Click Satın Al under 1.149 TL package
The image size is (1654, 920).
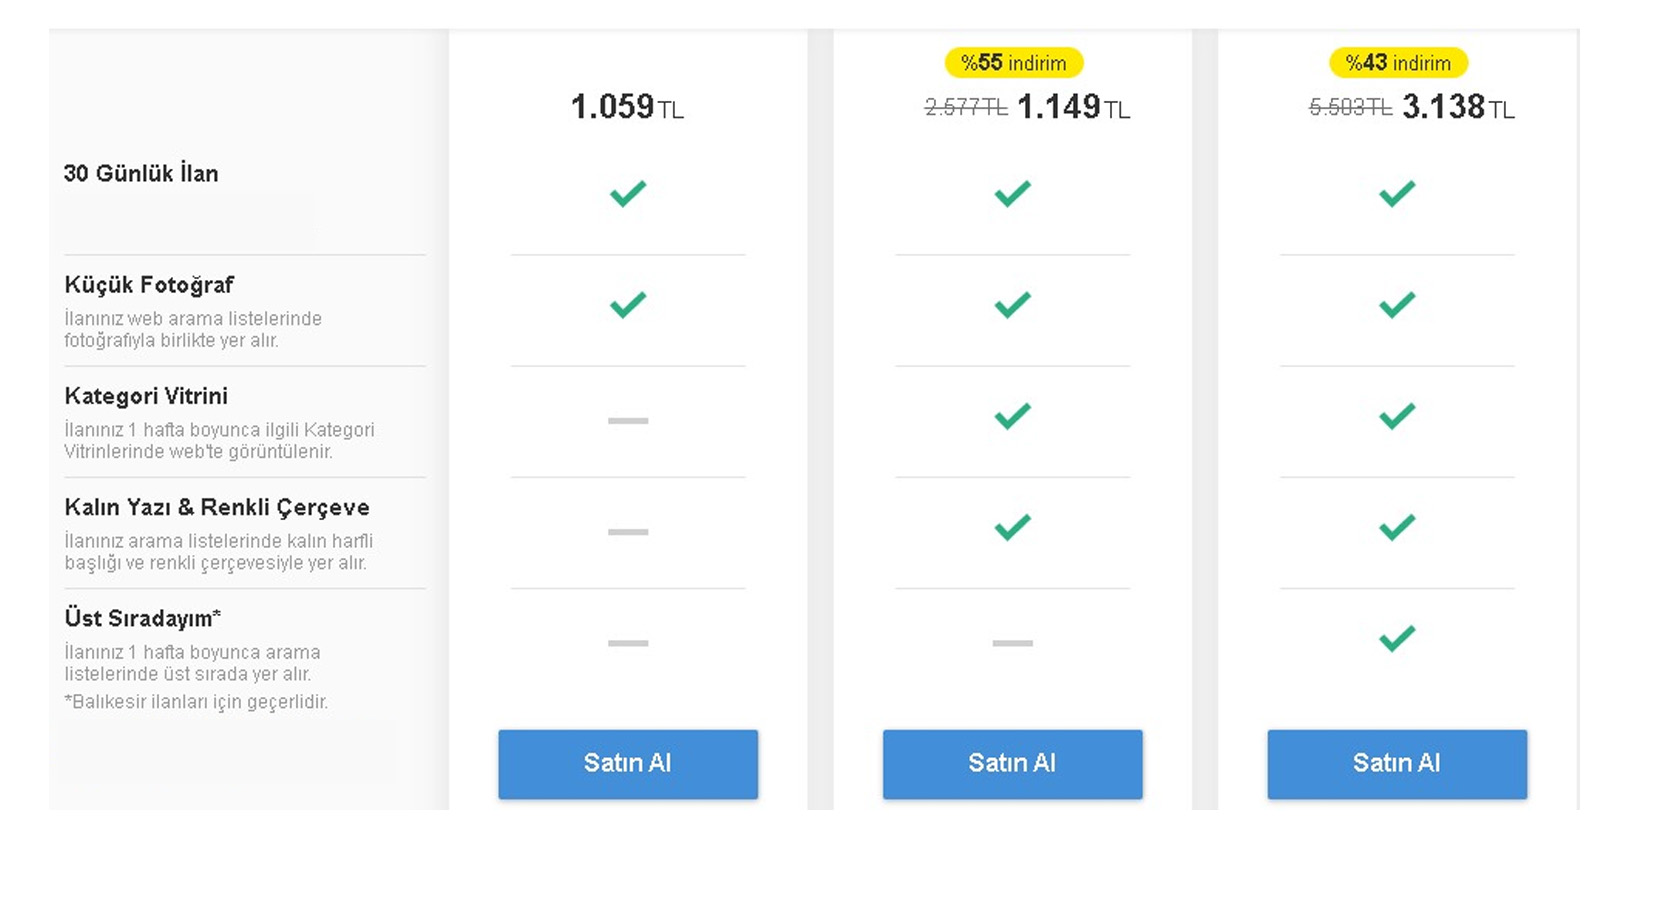click(x=1012, y=764)
